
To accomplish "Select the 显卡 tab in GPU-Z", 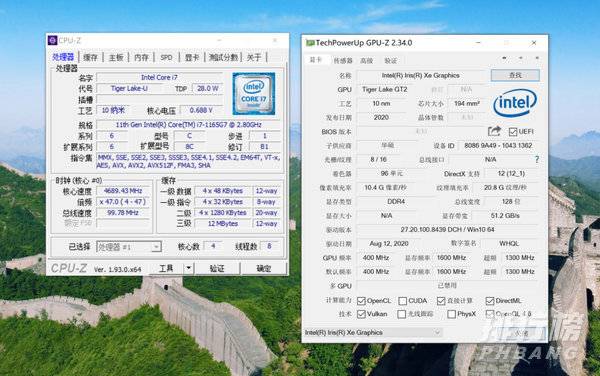I will click(316, 60).
